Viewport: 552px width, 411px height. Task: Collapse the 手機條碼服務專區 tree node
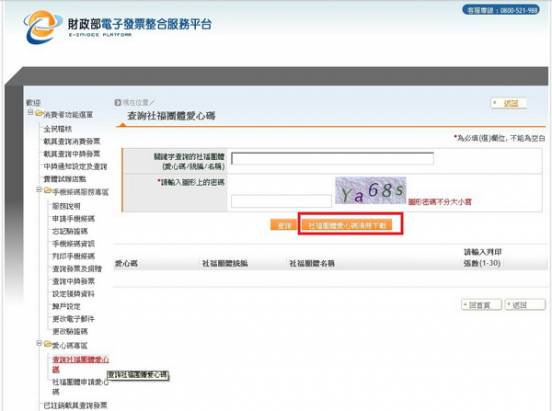click(x=39, y=189)
